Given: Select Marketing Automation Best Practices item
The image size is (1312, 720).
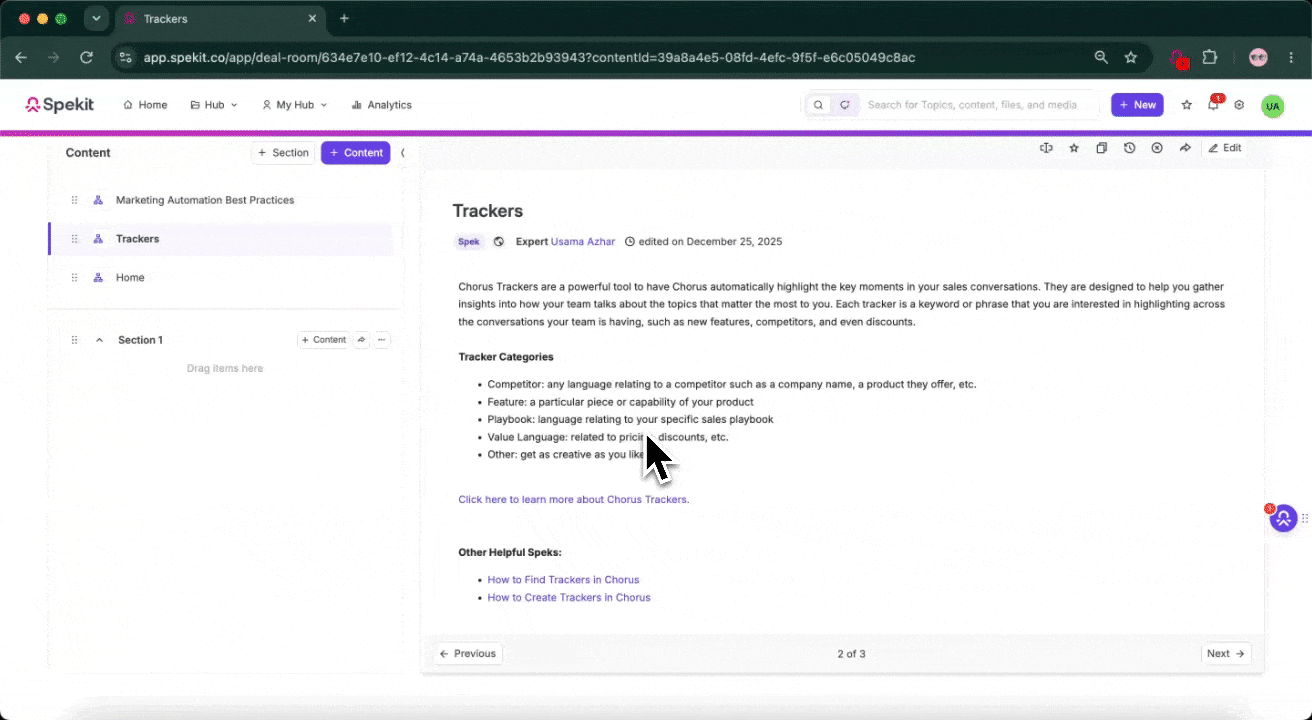Looking at the screenshot, I should 220,200.
